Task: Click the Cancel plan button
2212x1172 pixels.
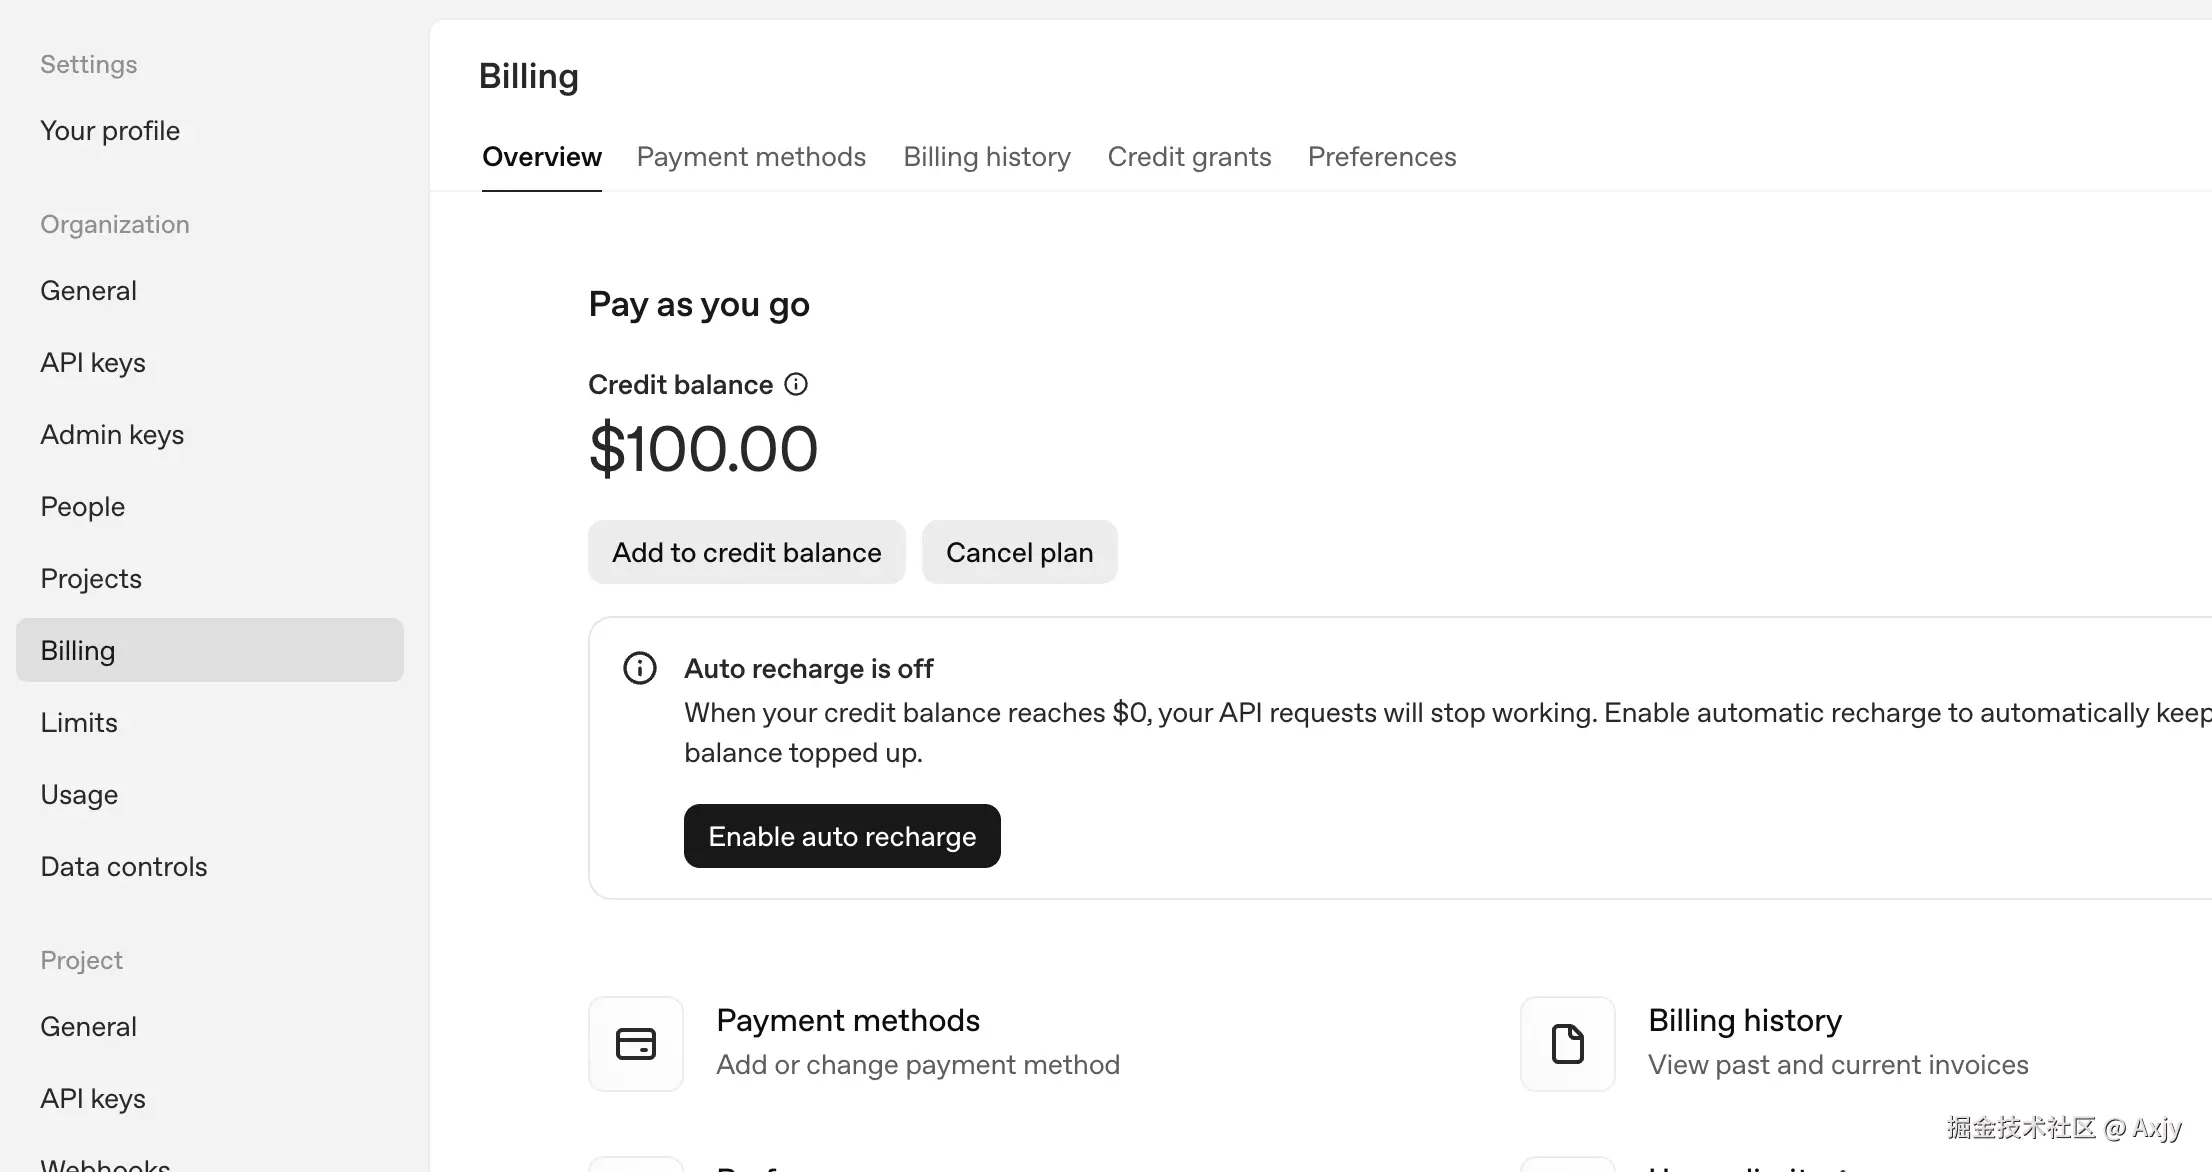Action: (1019, 552)
